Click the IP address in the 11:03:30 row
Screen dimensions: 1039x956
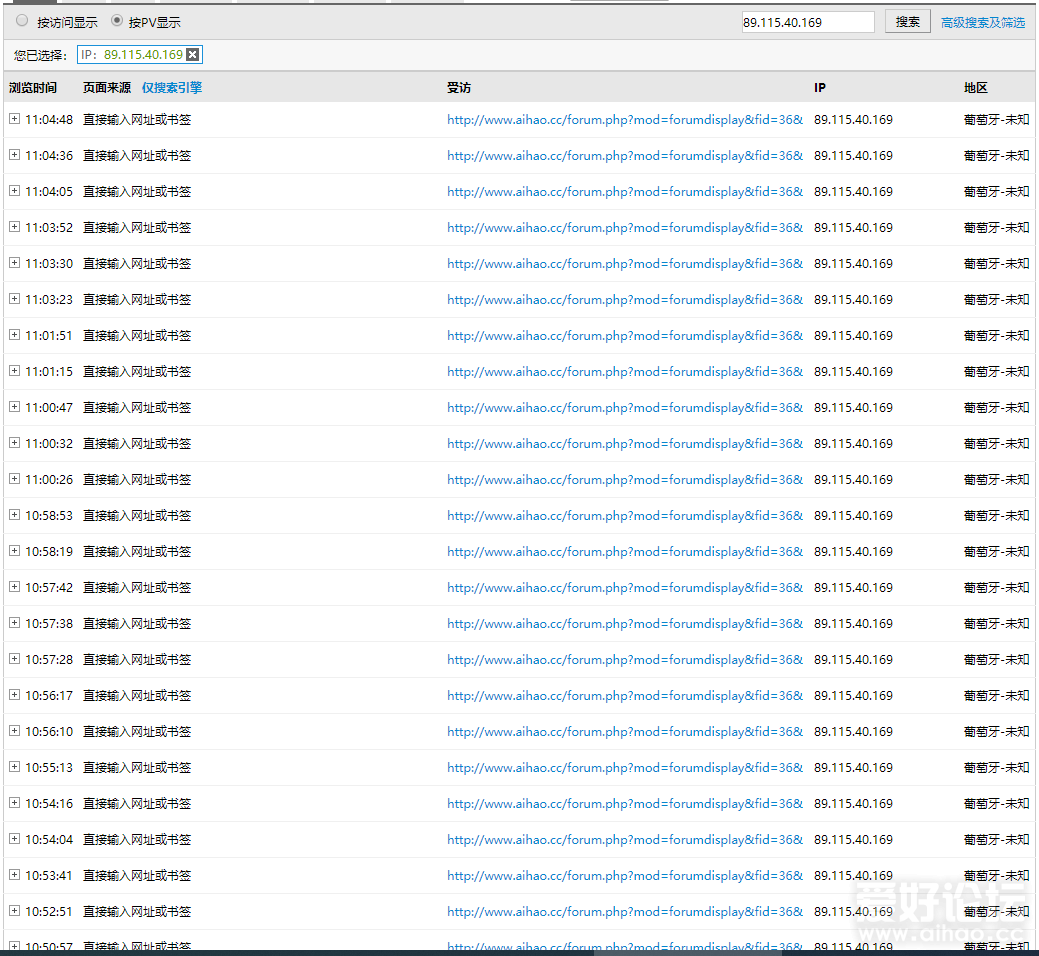click(853, 264)
